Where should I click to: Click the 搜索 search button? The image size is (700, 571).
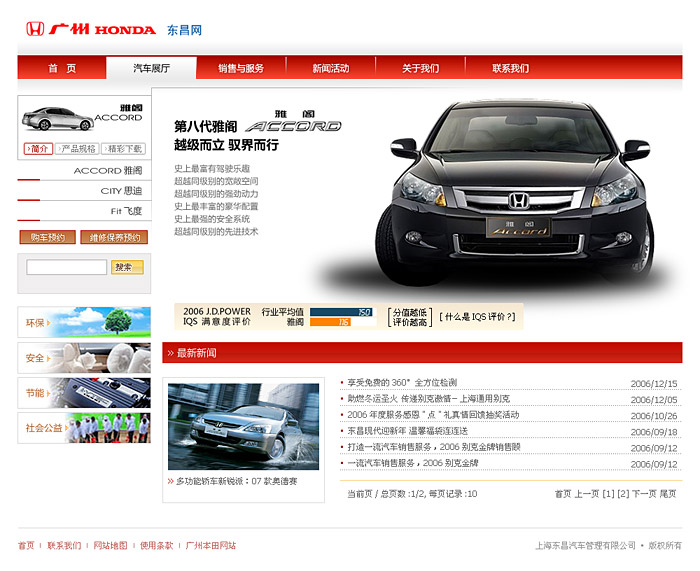point(127,267)
